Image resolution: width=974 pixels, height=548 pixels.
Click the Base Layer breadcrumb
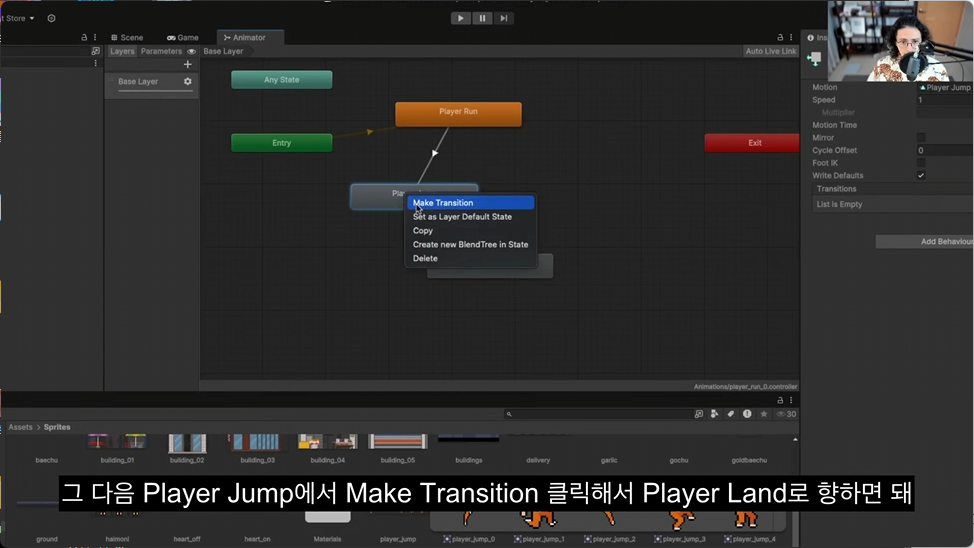click(x=223, y=51)
